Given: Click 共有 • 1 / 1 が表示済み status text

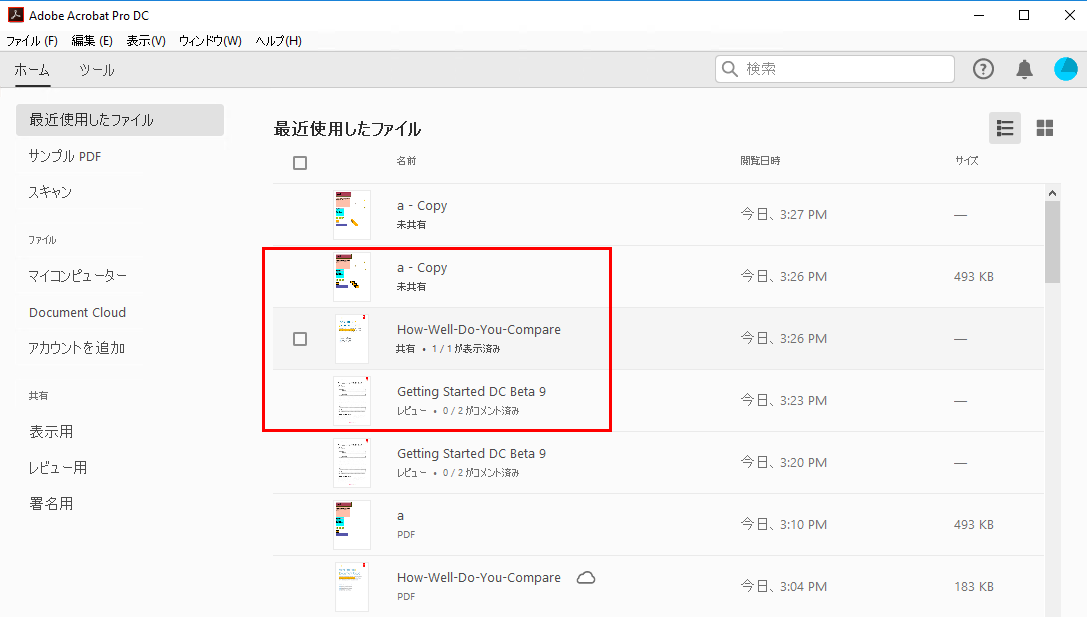Looking at the screenshot, I should 448,349.
